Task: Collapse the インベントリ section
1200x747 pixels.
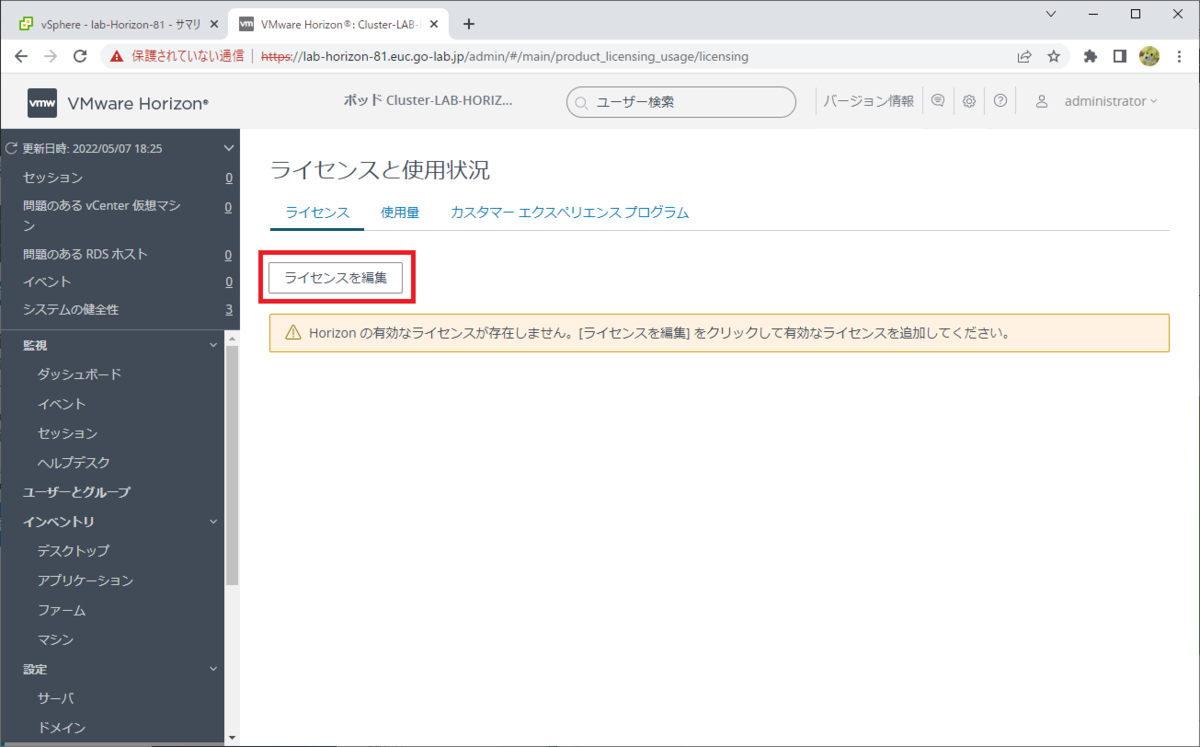Action: pyautogui.click(x=213, y=521)
